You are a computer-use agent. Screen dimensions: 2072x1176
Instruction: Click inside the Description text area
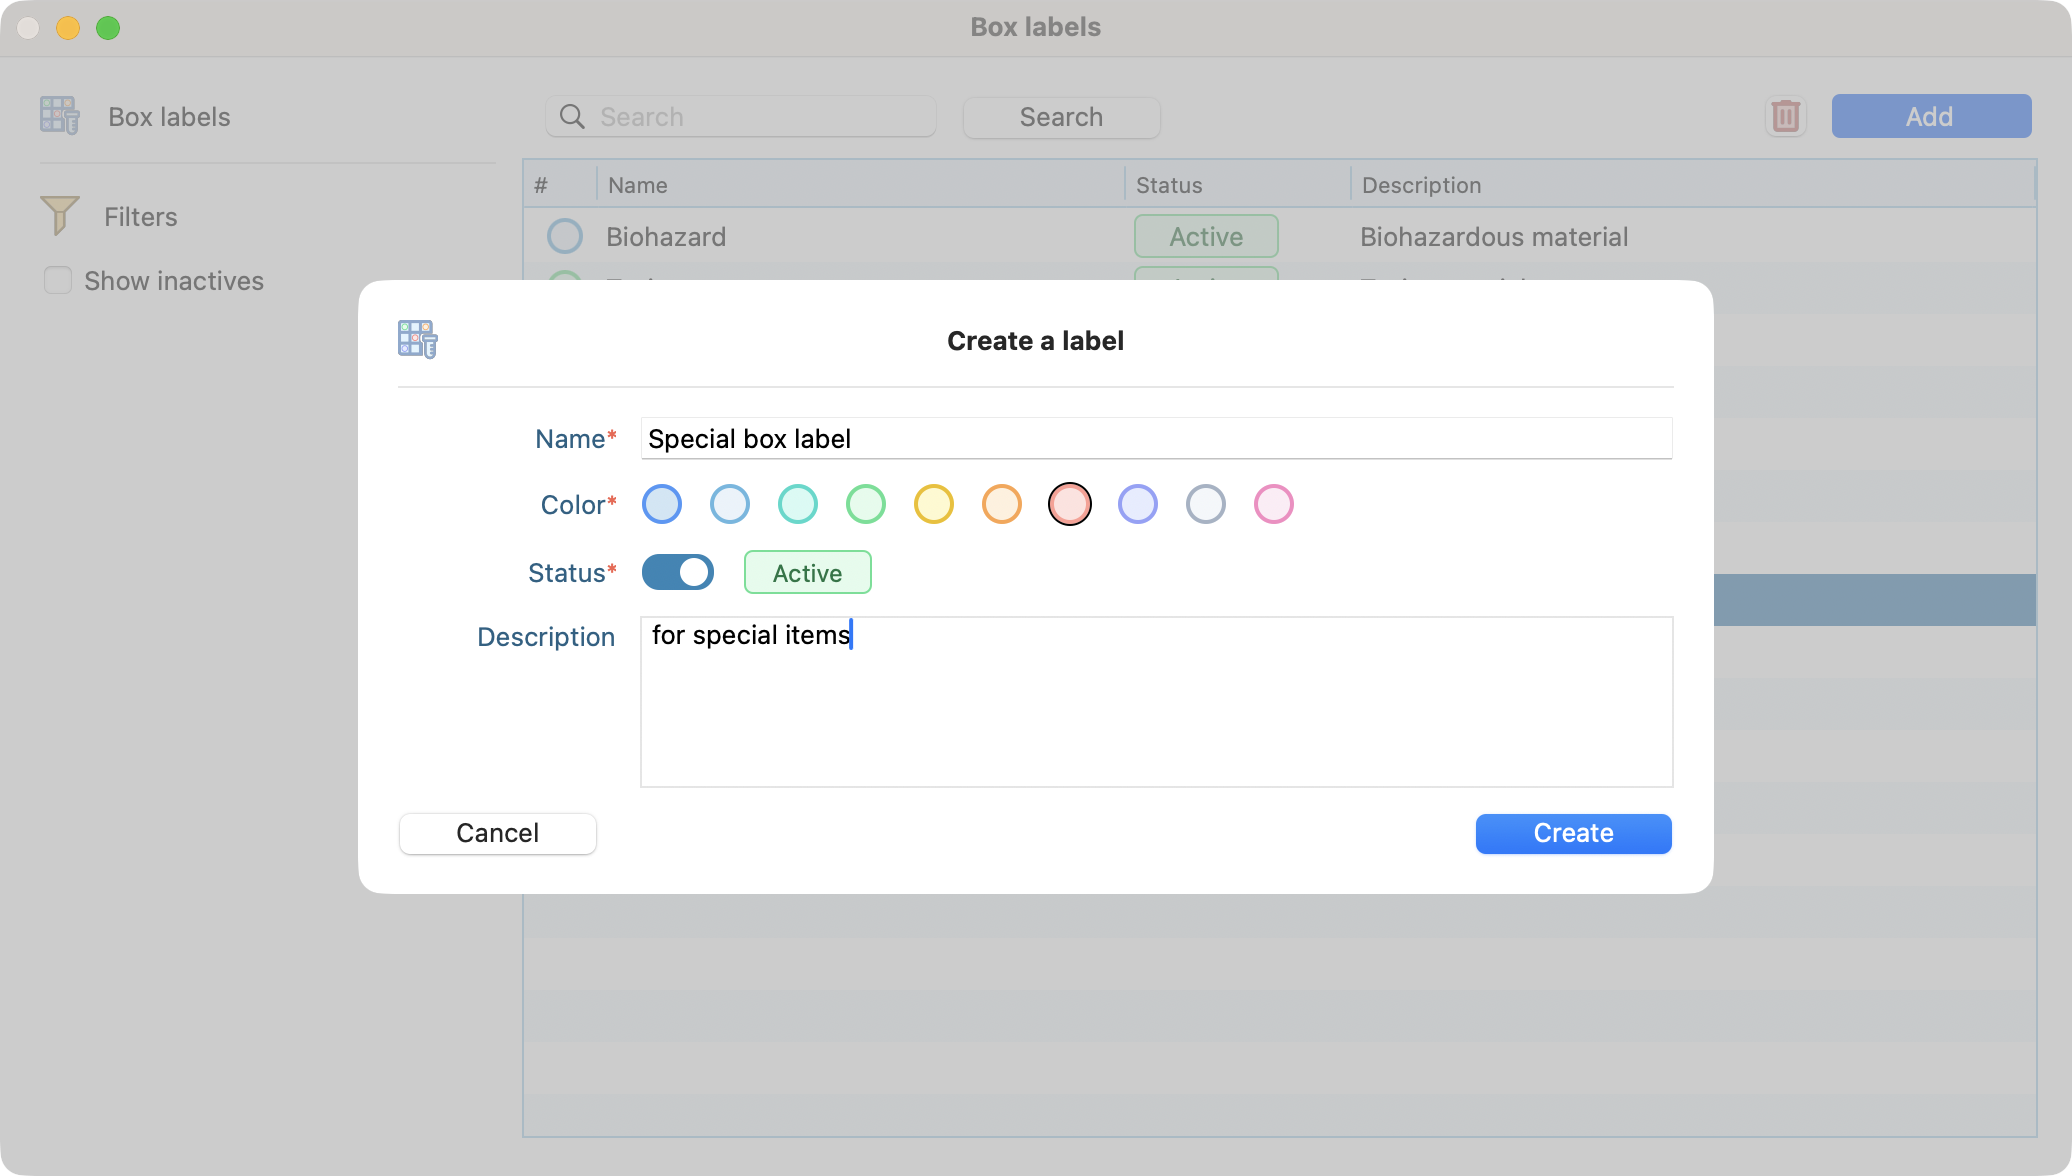point(1155,702)
